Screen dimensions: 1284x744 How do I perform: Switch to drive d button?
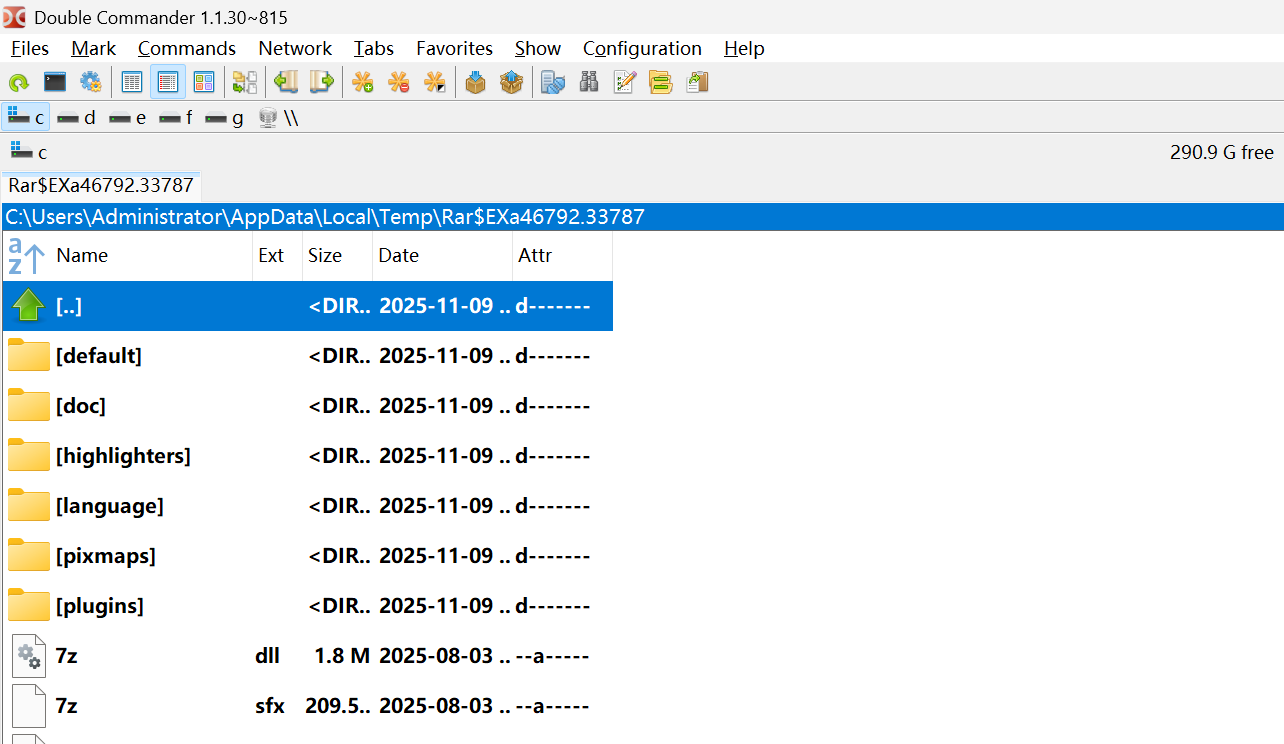point(77,118)
